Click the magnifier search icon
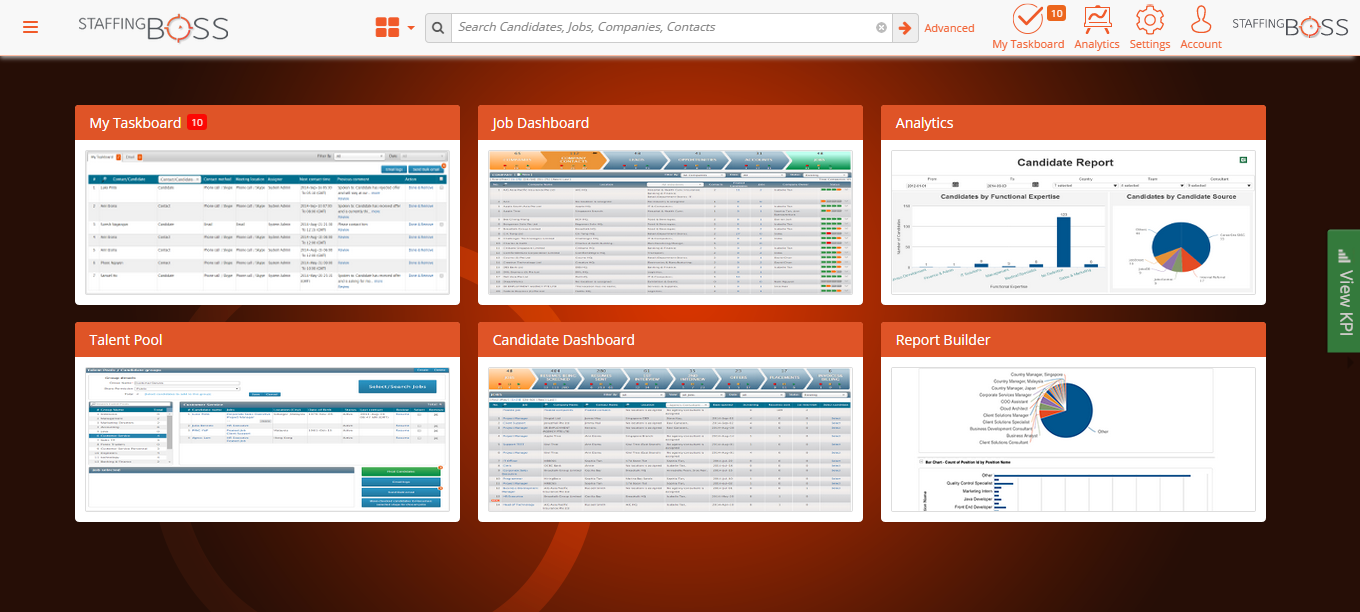The width and height of the screenshot is (1360, 612). click(x=438, y=28)
